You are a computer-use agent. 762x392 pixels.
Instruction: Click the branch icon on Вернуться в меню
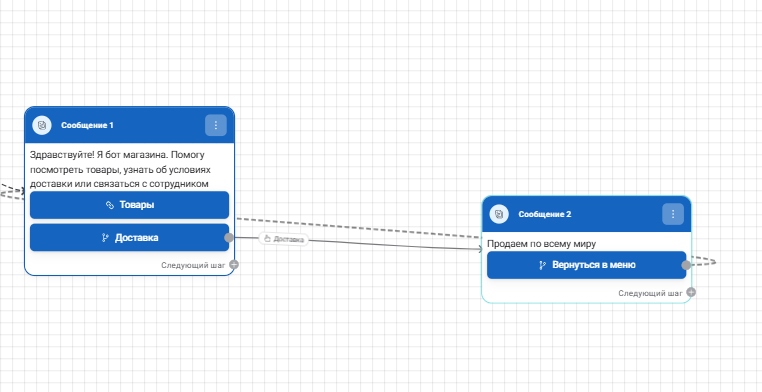click(543, 265)
